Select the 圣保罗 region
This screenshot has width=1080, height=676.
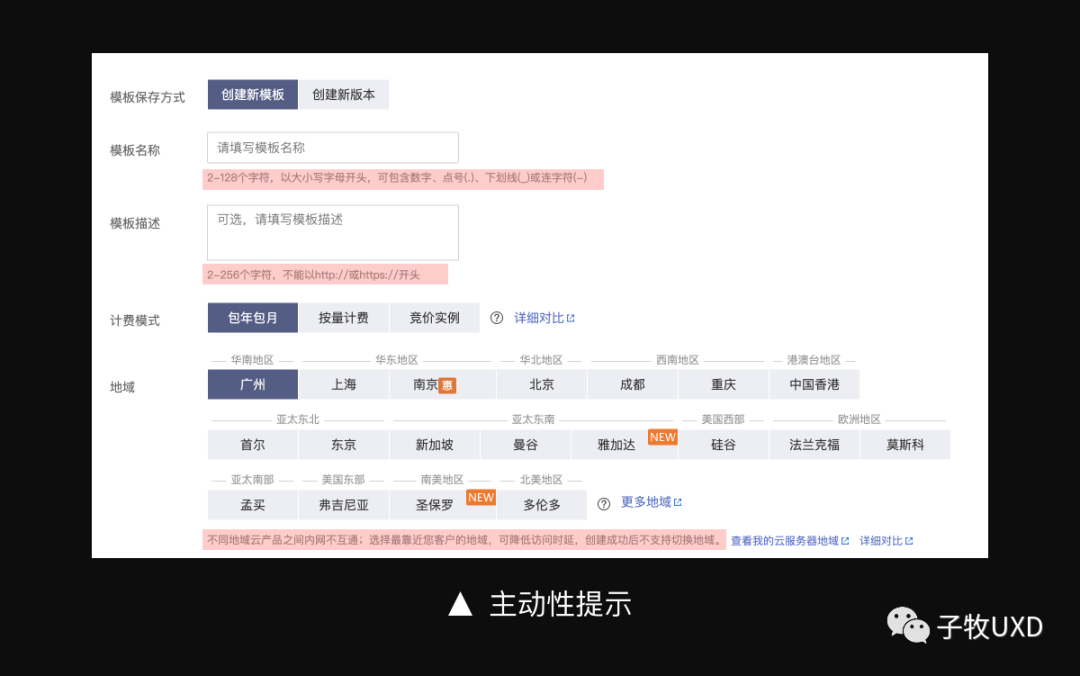click(442, 504)
